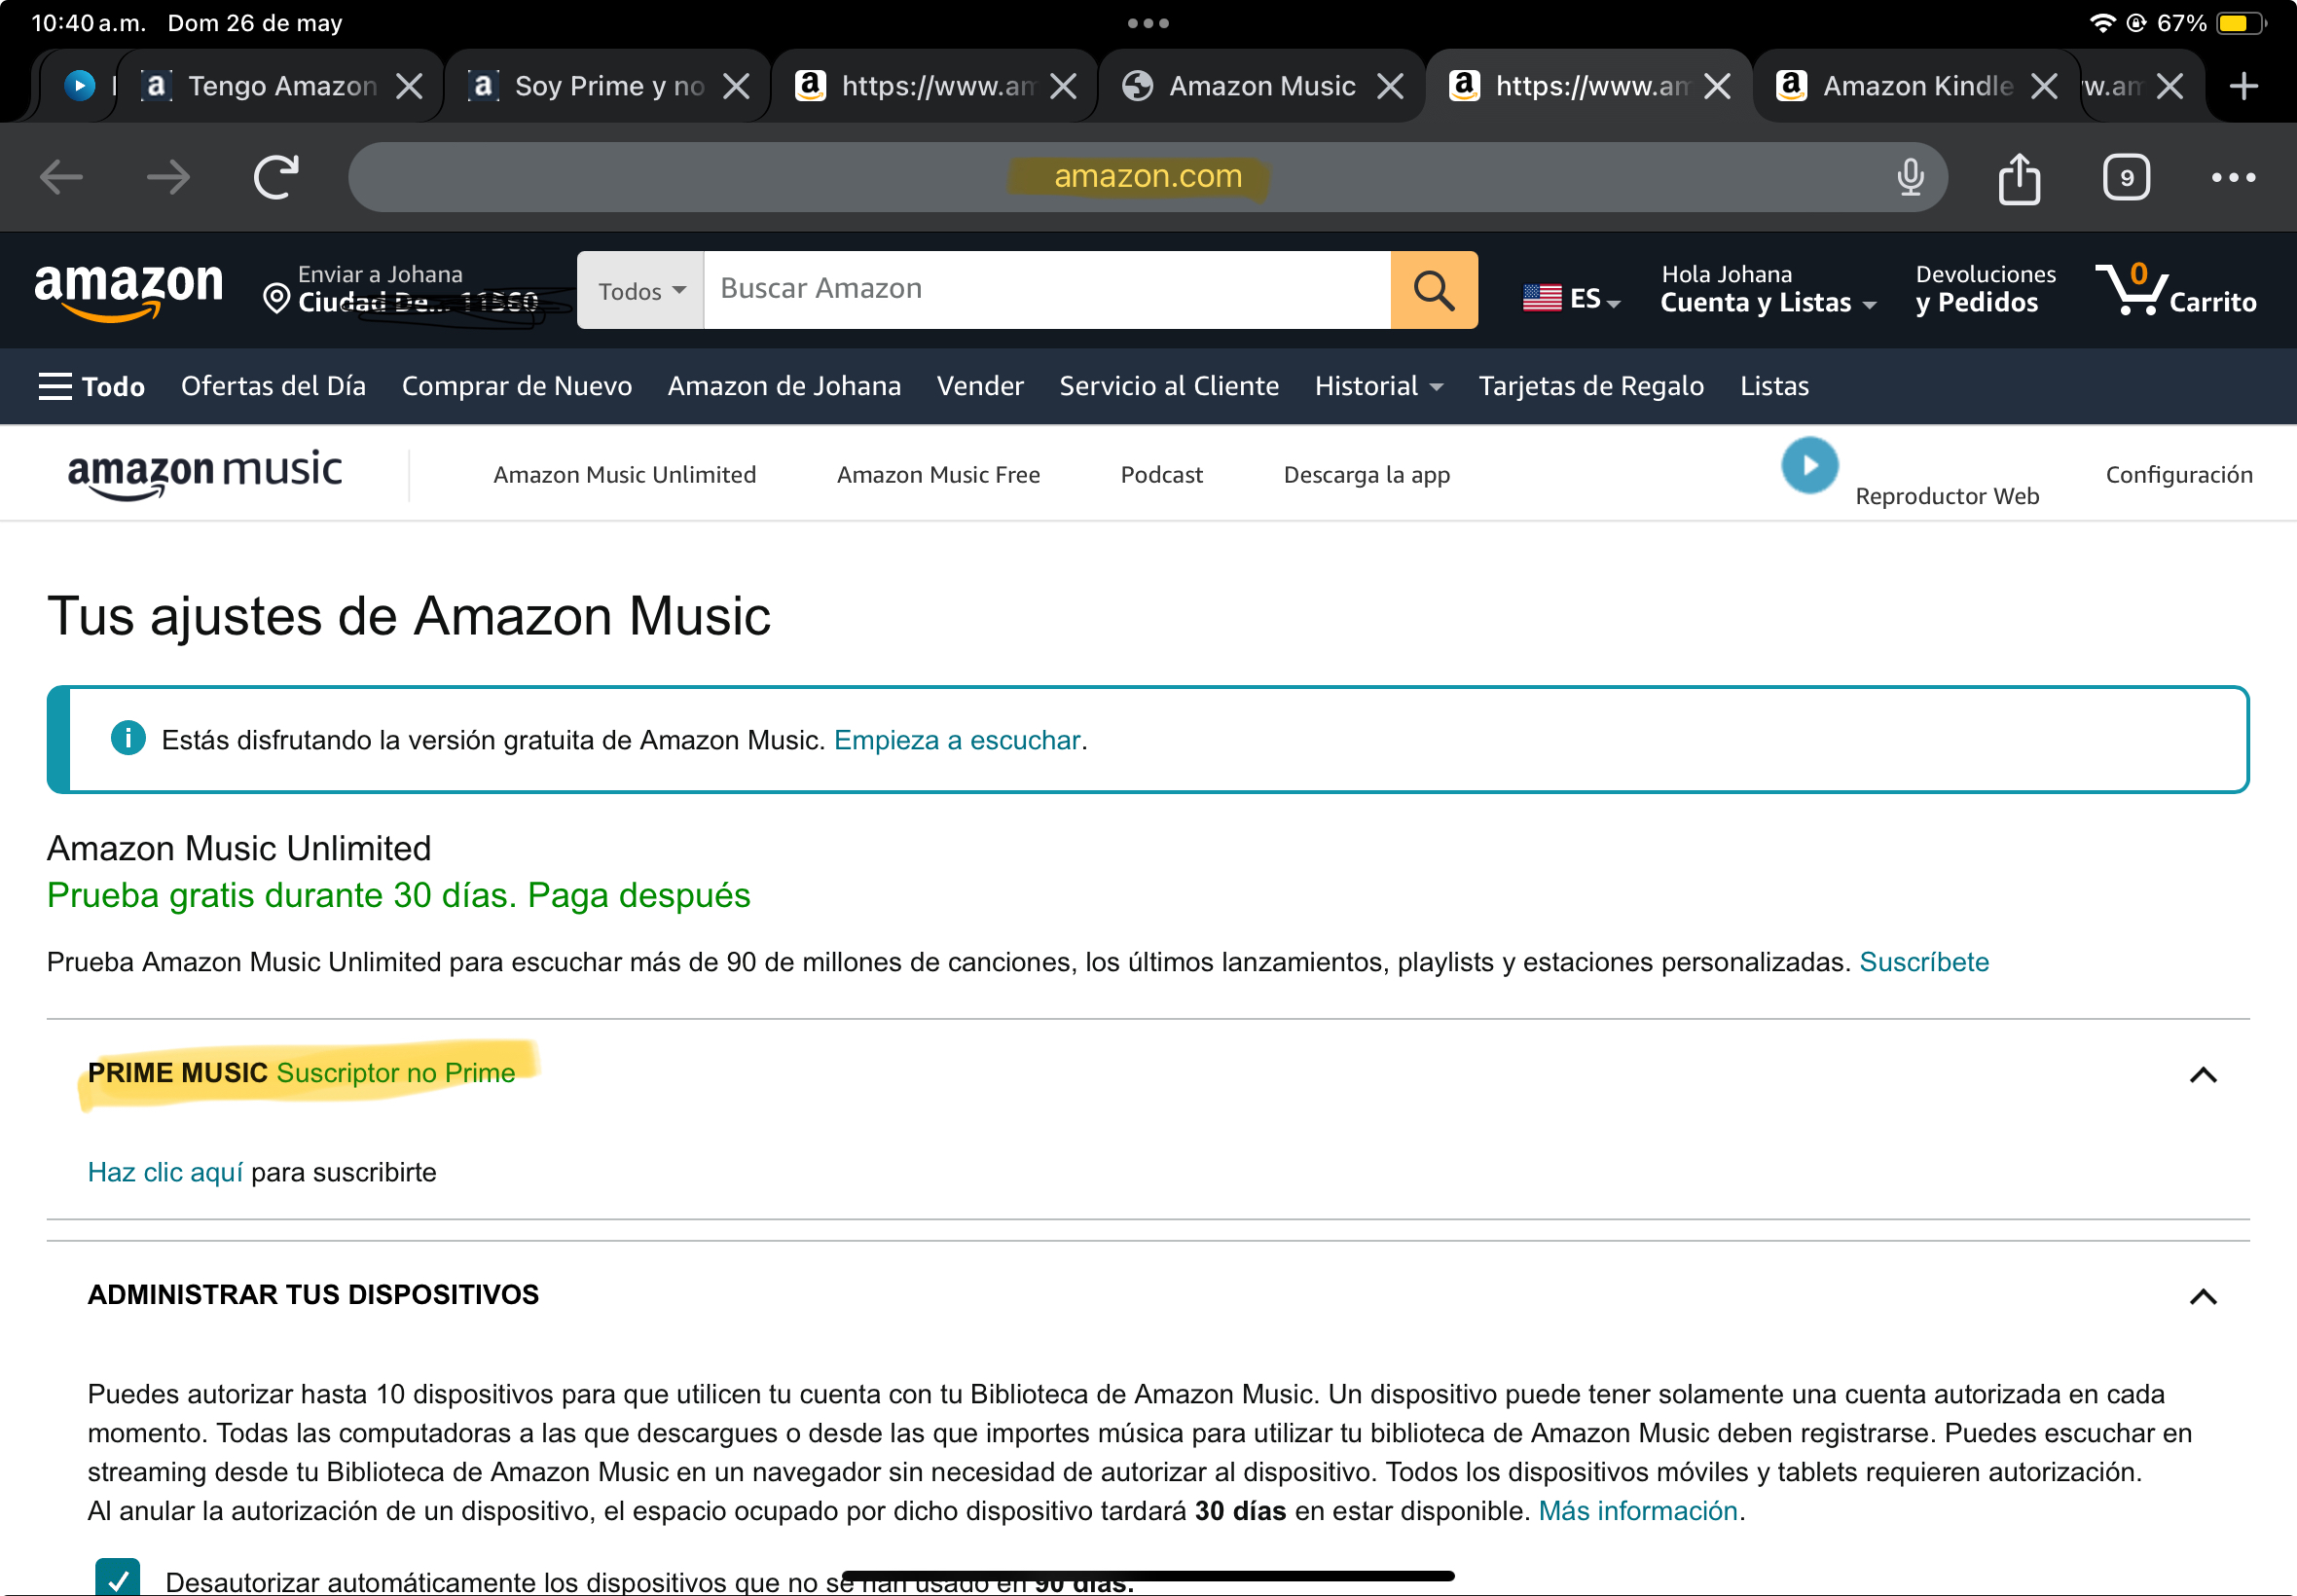Open the Todos search category dropdown
The image size is (2297, 1596).
pos(641,290)
